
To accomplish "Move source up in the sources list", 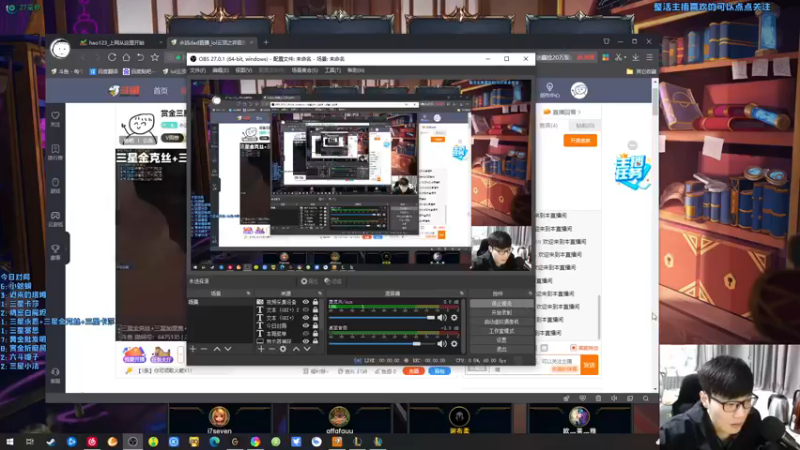I will (x=296, y=349).
